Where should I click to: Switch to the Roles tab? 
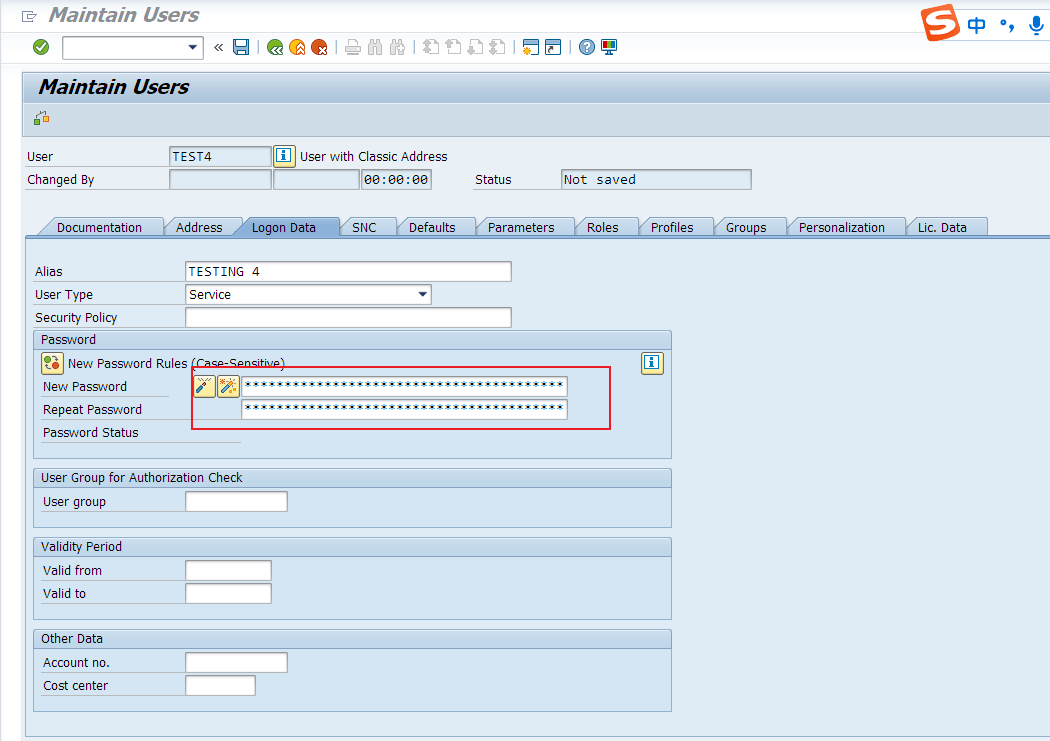click(x=602, y=227)
